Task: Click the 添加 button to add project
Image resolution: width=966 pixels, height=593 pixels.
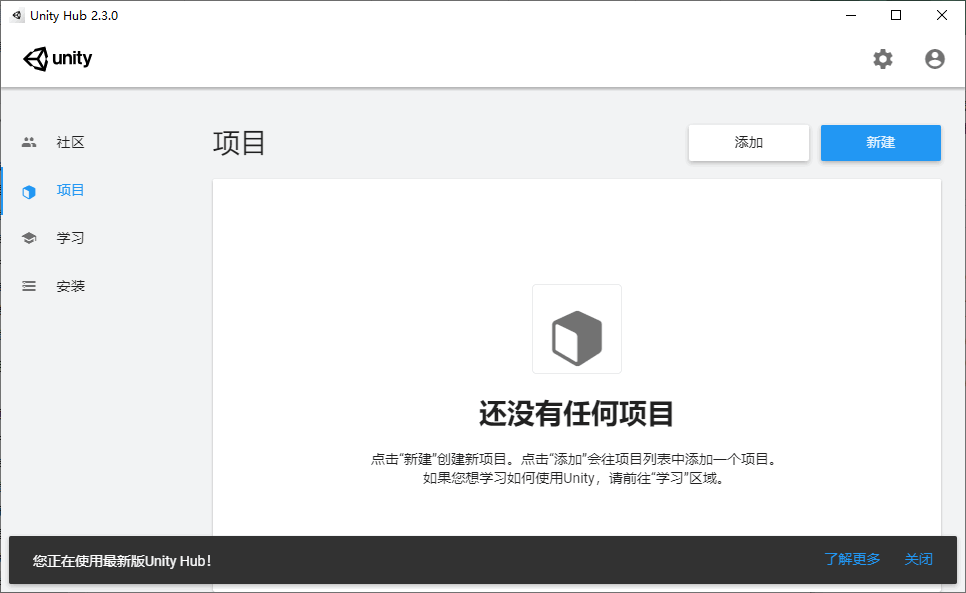Action: 749,143
